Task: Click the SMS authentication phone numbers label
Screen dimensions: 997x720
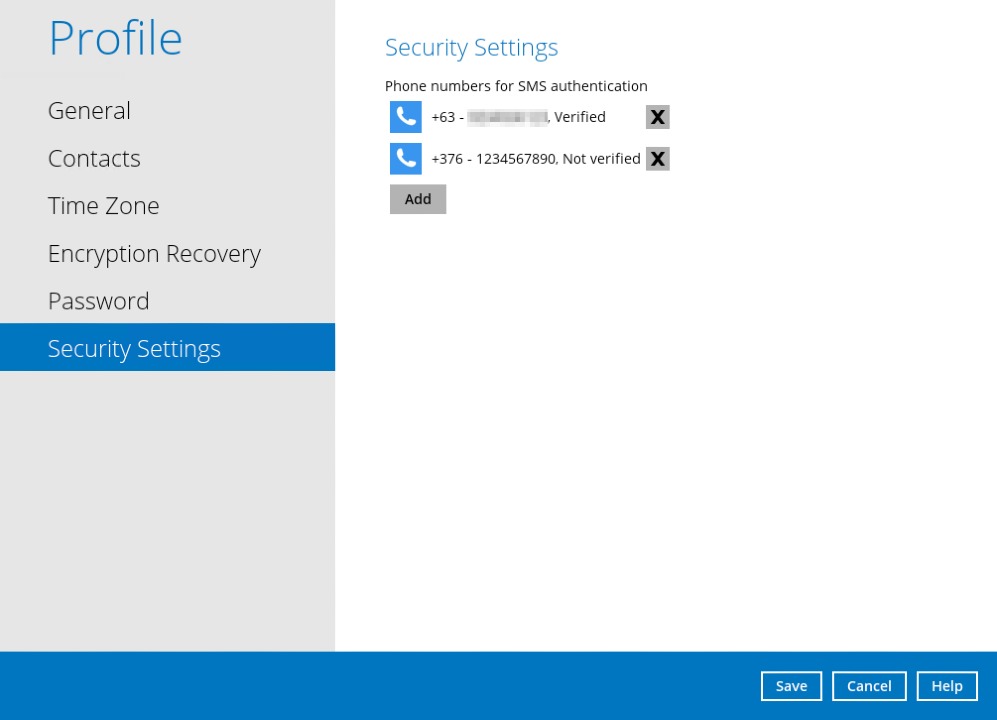Action: click(x=516, y=86)
